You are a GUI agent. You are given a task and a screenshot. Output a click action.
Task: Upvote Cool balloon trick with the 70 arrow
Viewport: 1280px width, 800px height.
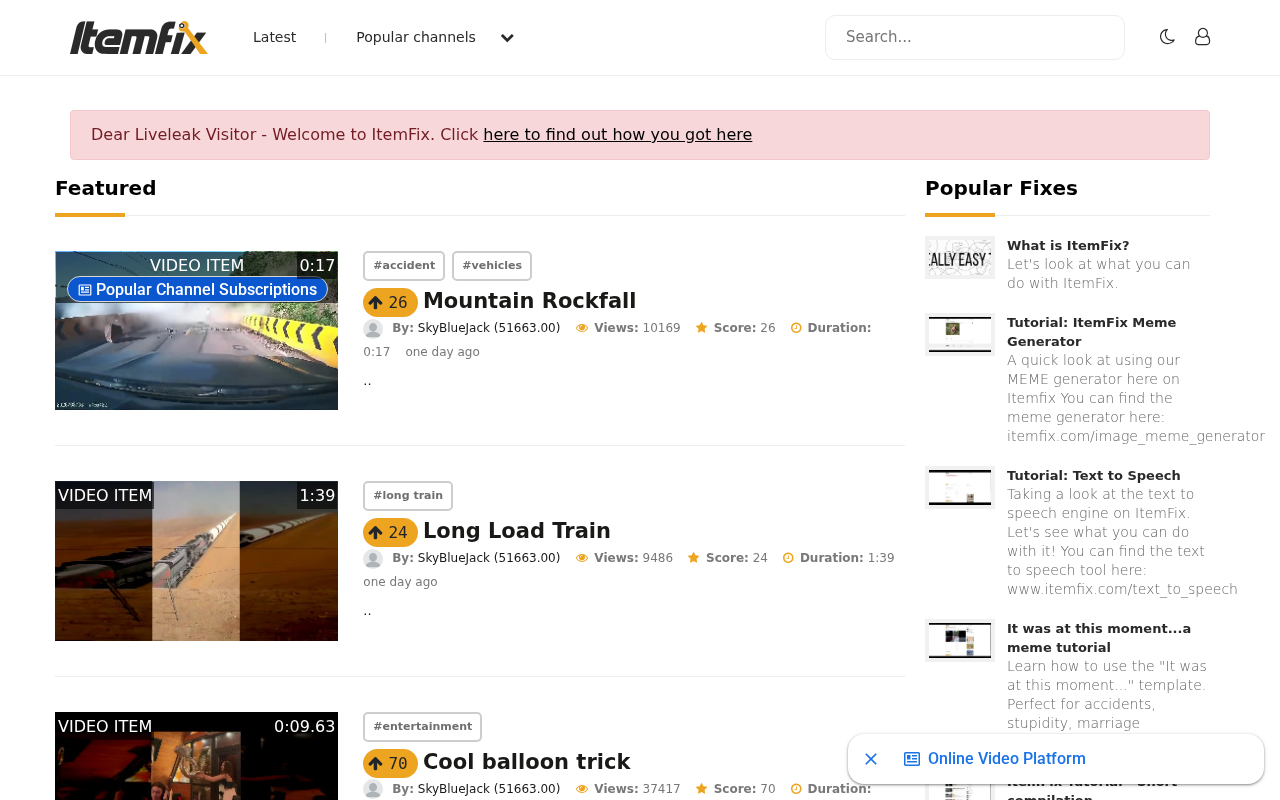coord(390,763)
